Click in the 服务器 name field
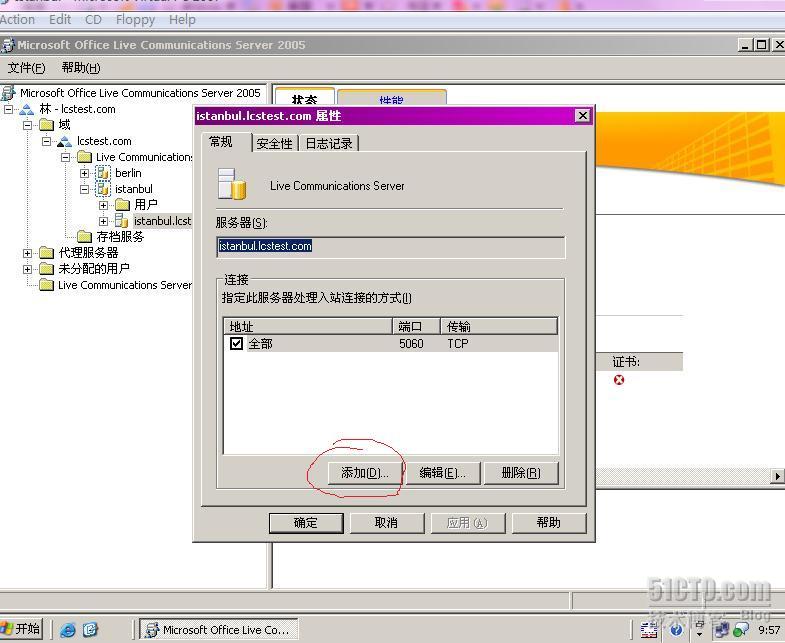This screenshot has height=643, width=785. [390, 246]
